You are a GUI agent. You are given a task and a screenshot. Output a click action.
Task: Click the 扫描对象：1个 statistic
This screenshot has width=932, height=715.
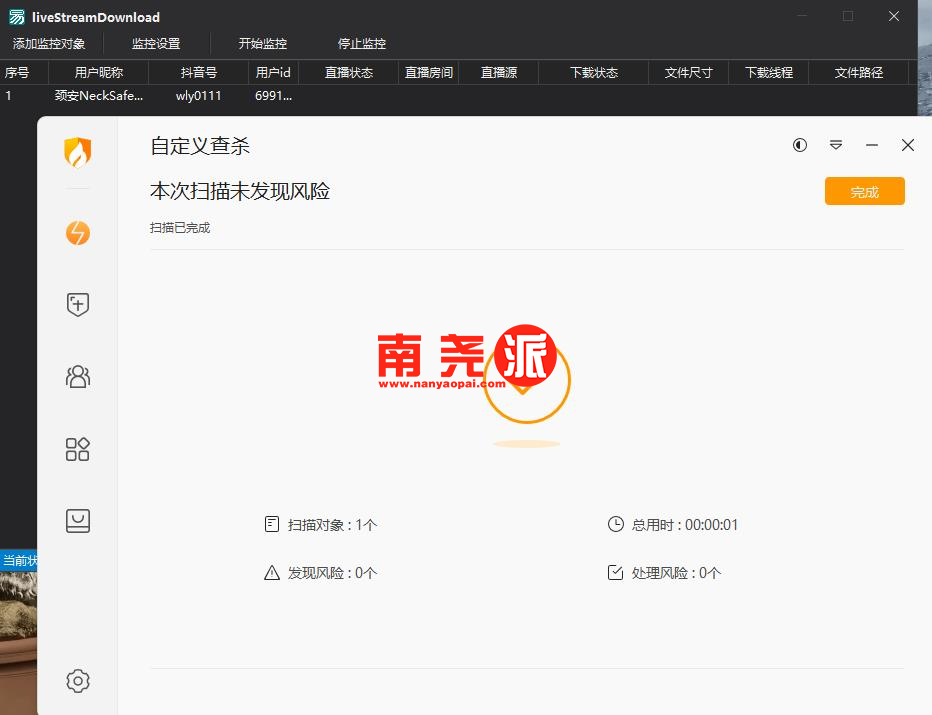coord(320,525)
